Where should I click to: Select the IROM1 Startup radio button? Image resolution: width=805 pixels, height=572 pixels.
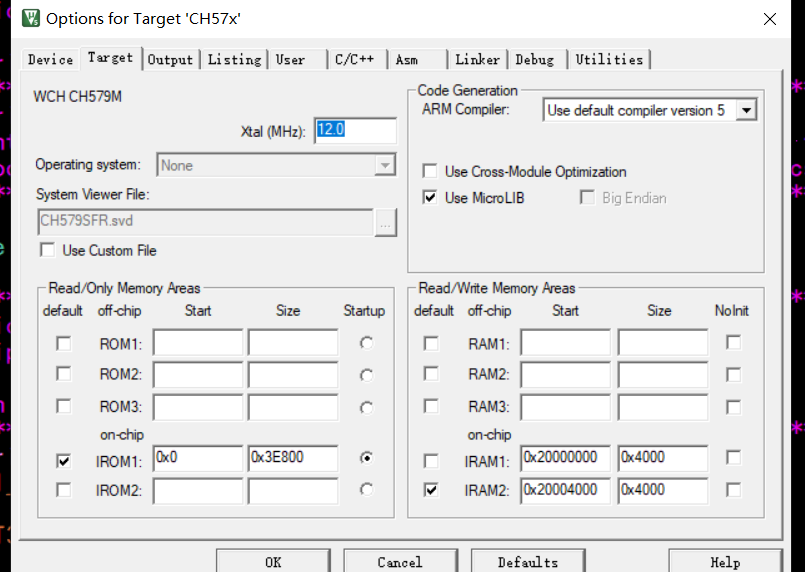[x=366, y=458]
